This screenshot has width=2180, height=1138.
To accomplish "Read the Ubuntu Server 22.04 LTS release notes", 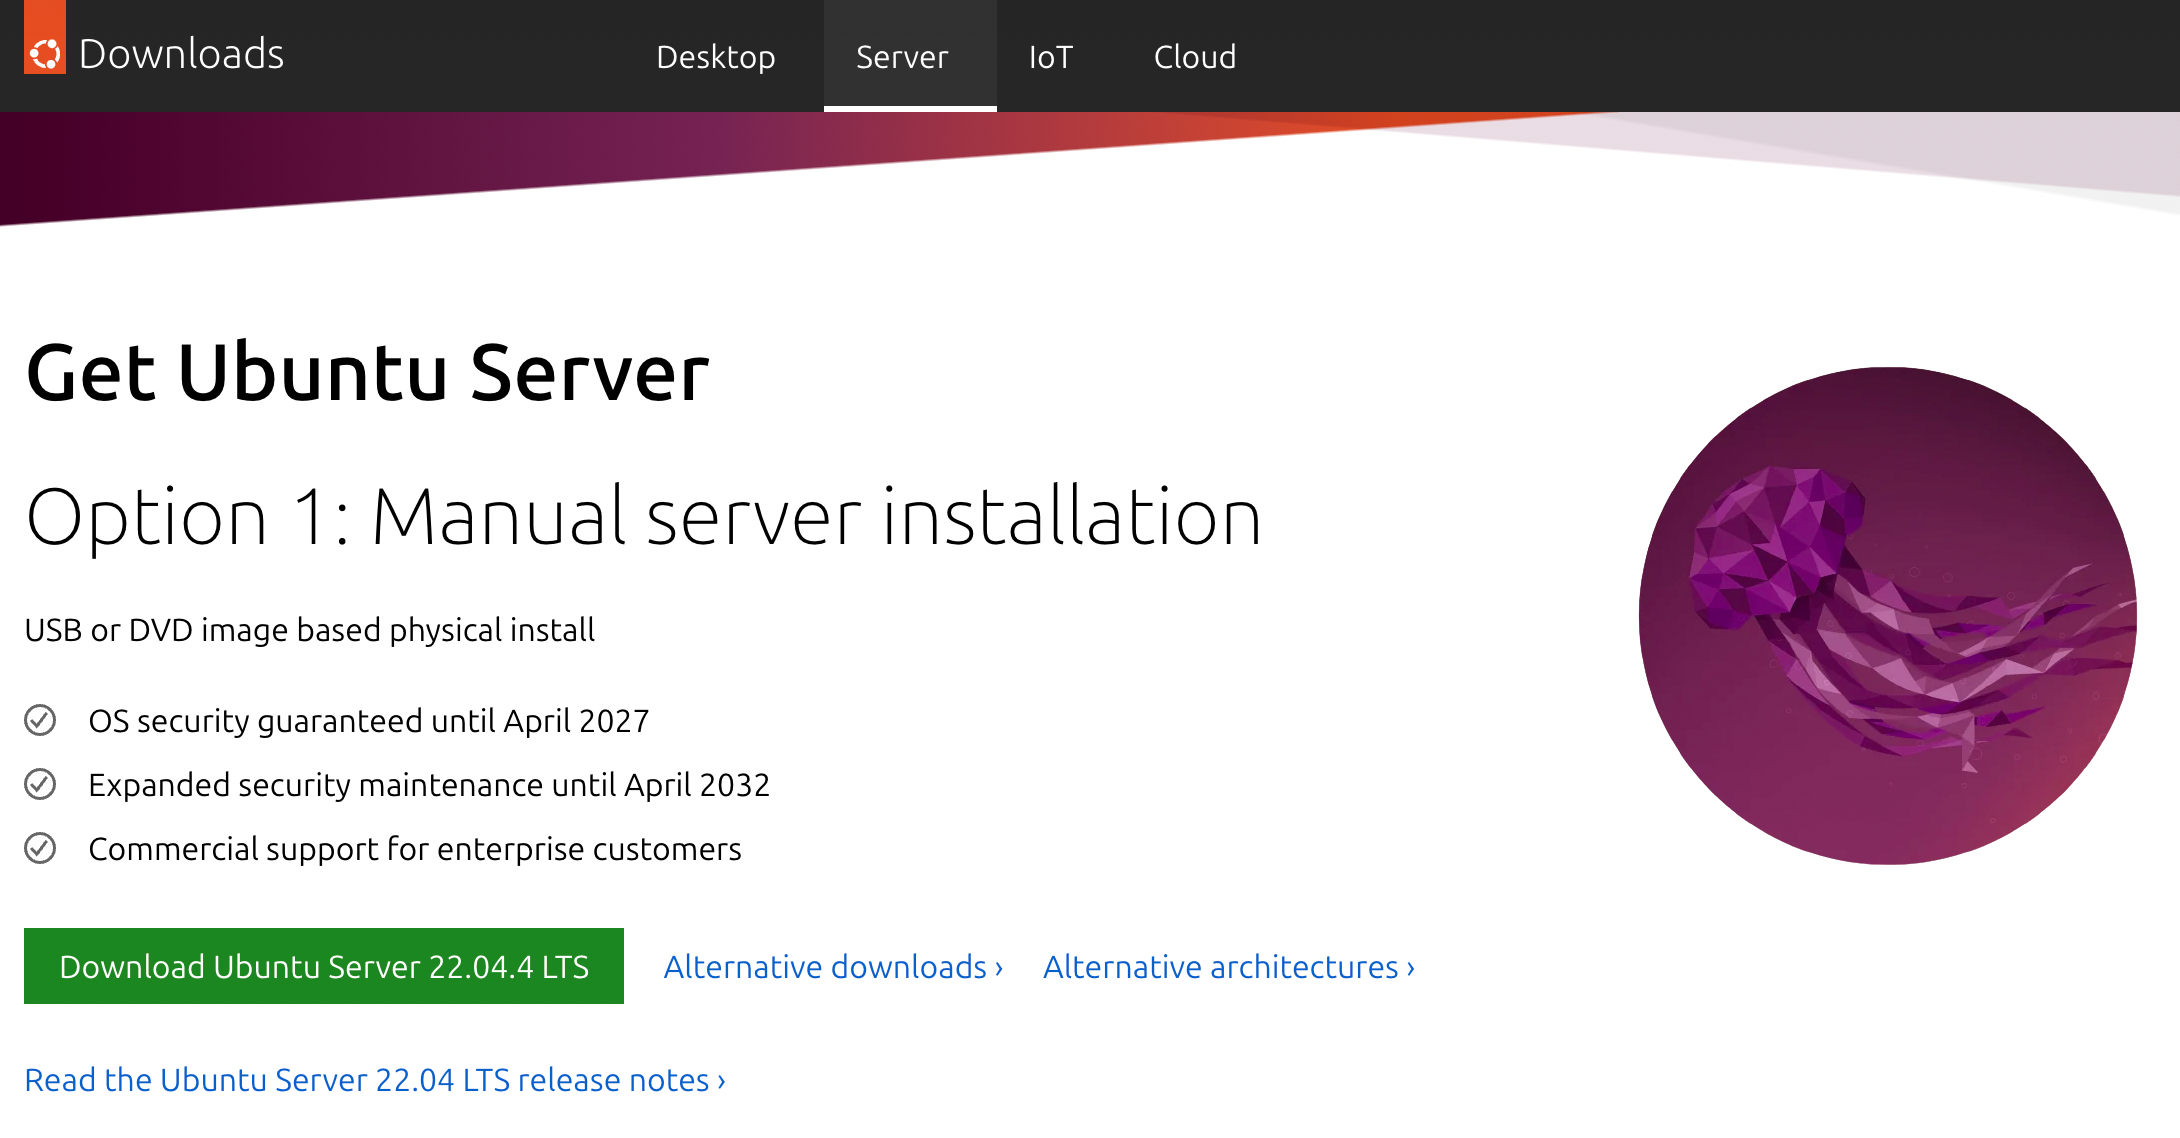I will click(x=375, y=1080).
